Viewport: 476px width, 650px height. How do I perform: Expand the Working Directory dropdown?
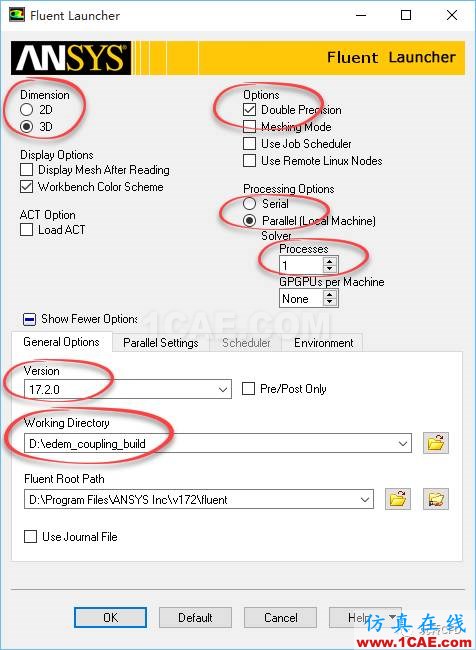coord(403,444)
